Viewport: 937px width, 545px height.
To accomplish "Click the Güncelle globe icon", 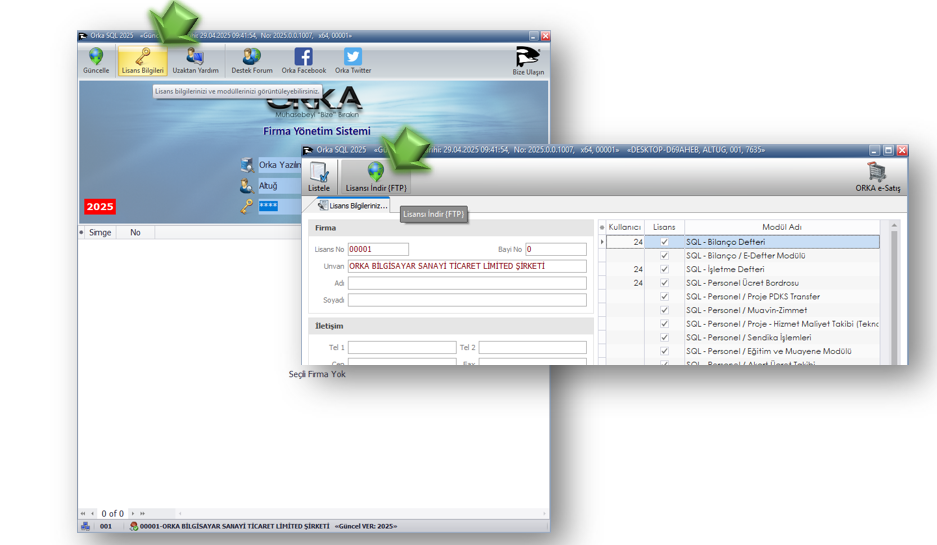I will (x=96, y=60).
